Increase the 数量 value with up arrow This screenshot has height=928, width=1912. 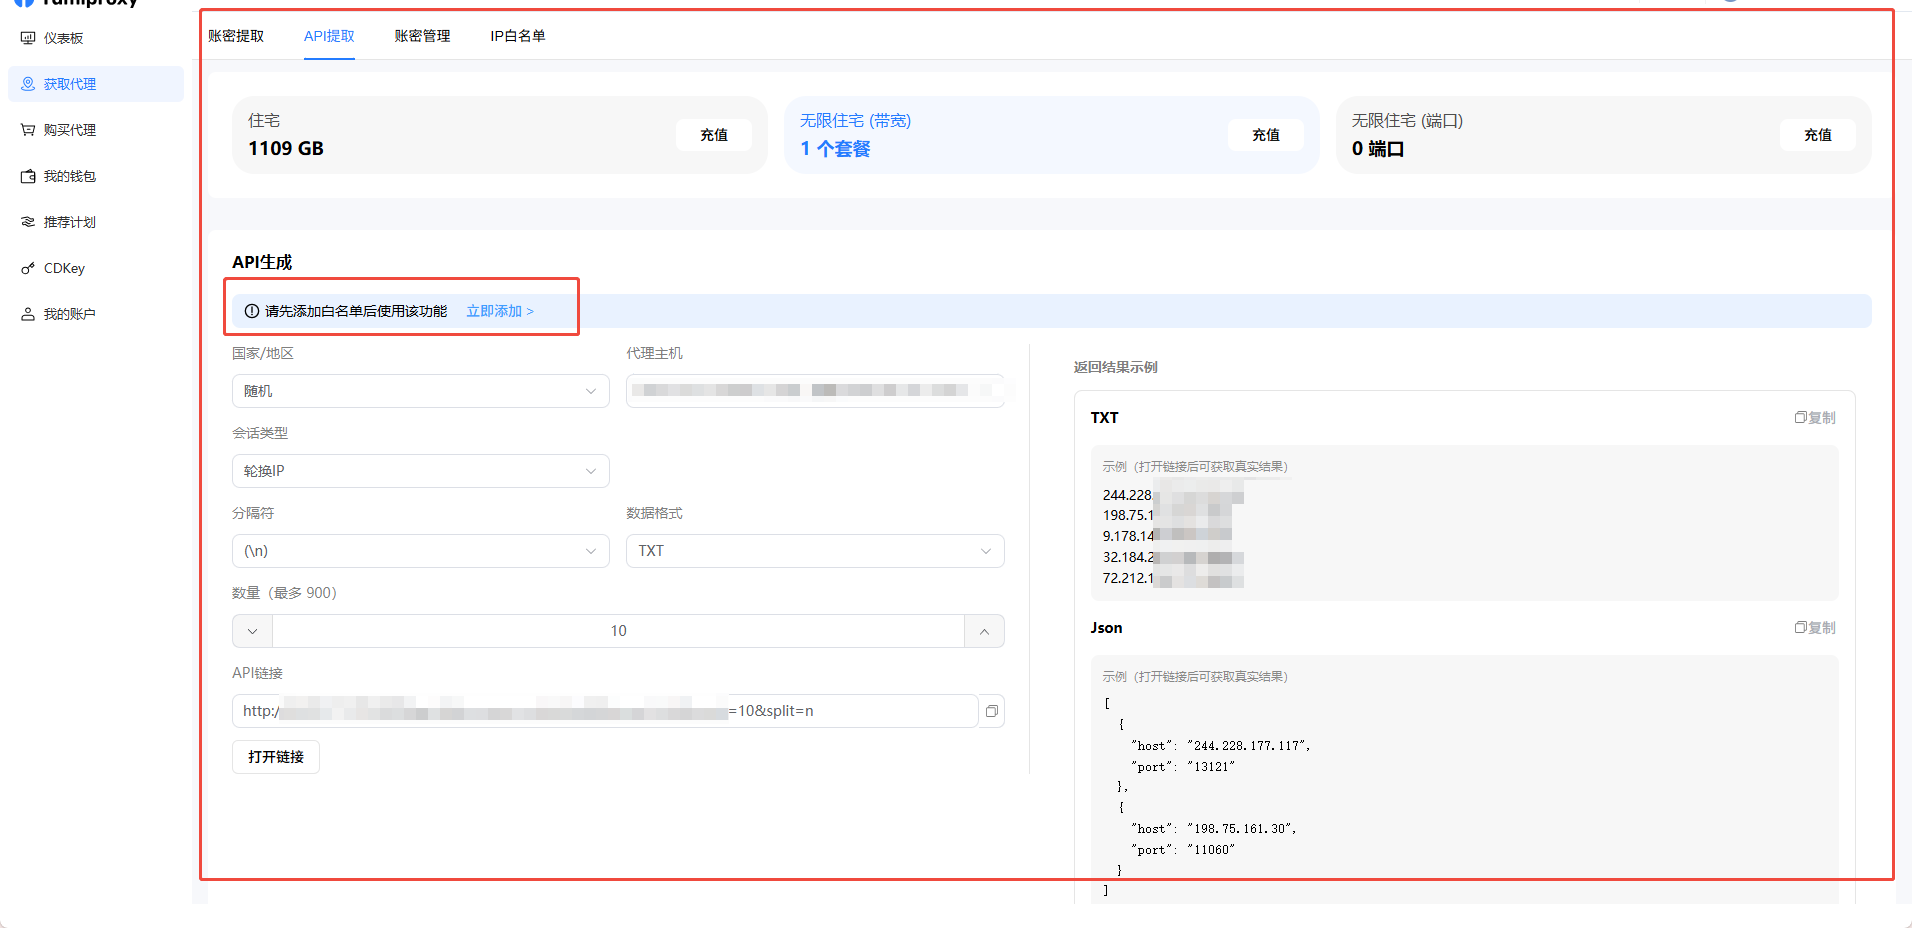click(984, 631)
